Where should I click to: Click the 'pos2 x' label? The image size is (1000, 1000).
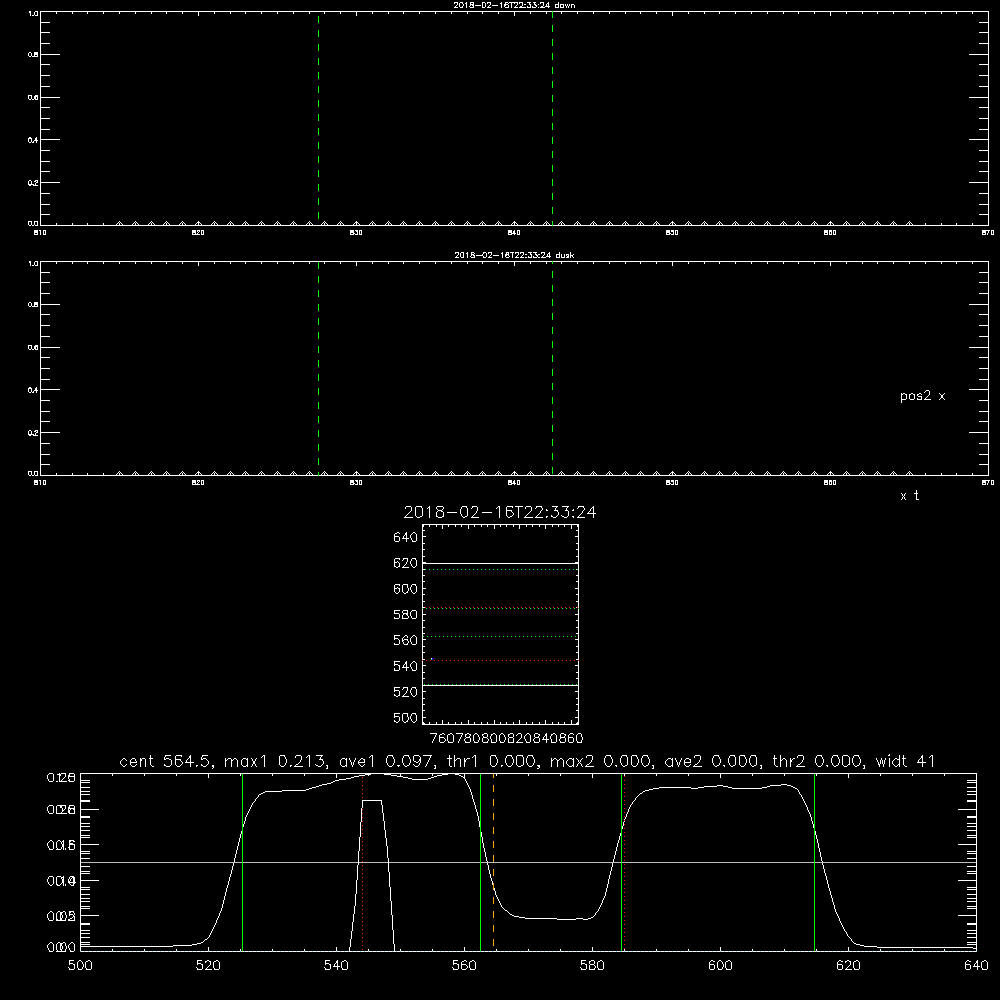922,396
